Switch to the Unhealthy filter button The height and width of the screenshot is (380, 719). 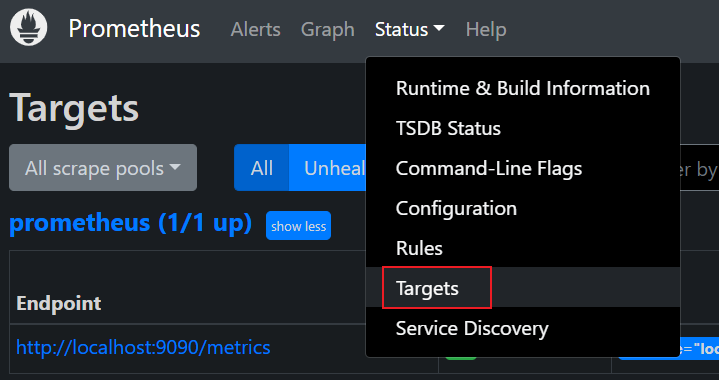(327, 168)
